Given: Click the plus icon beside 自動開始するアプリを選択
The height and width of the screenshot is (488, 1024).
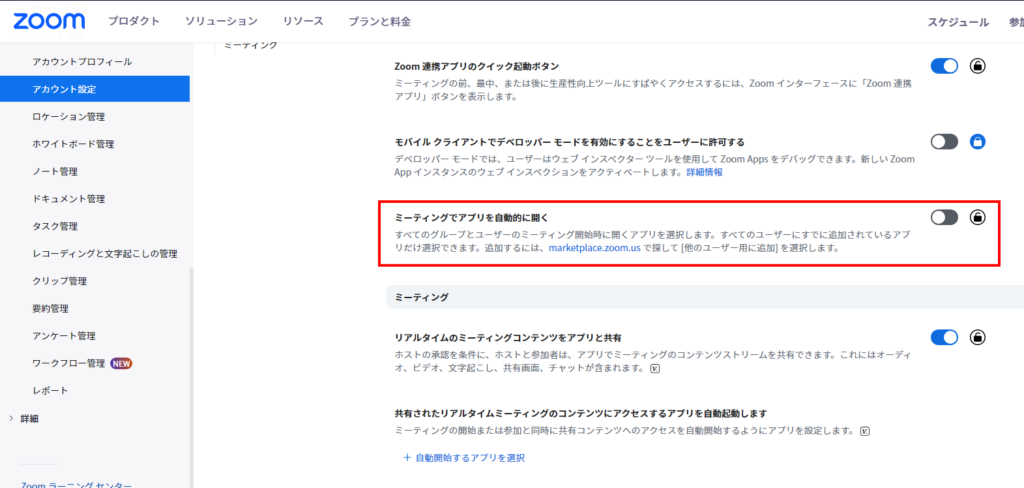Looking at the screenshot, I should (x=407, y=458).
